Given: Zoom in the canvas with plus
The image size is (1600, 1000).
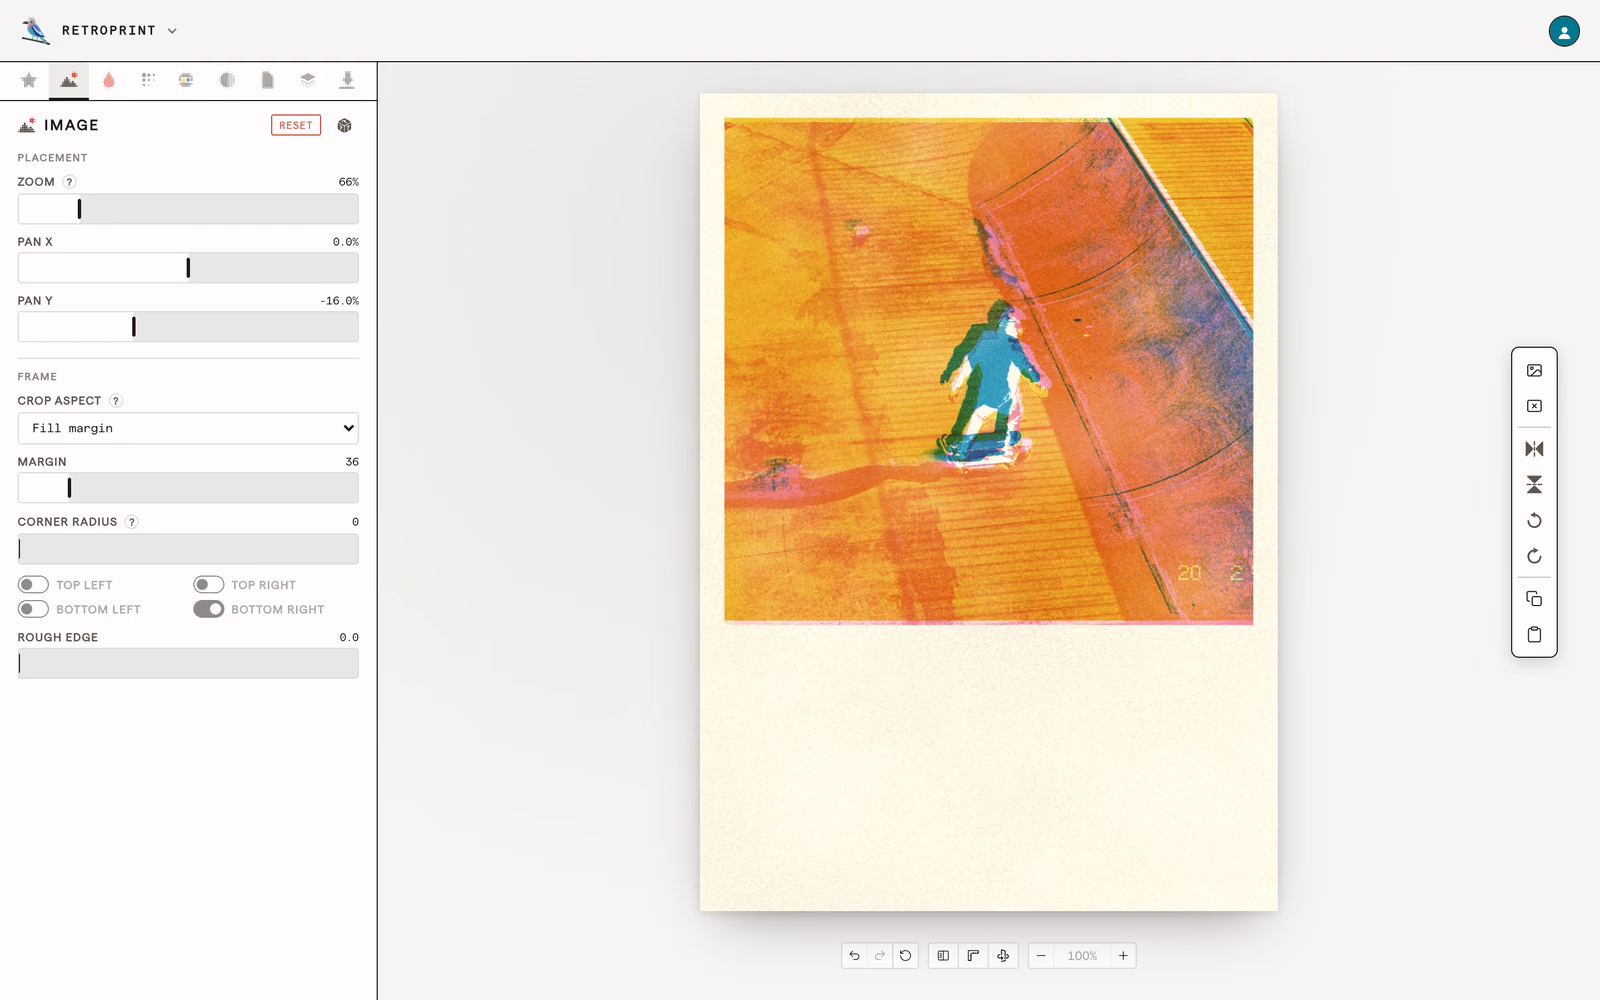Looking at the screenshot, I should (1123, 956).
